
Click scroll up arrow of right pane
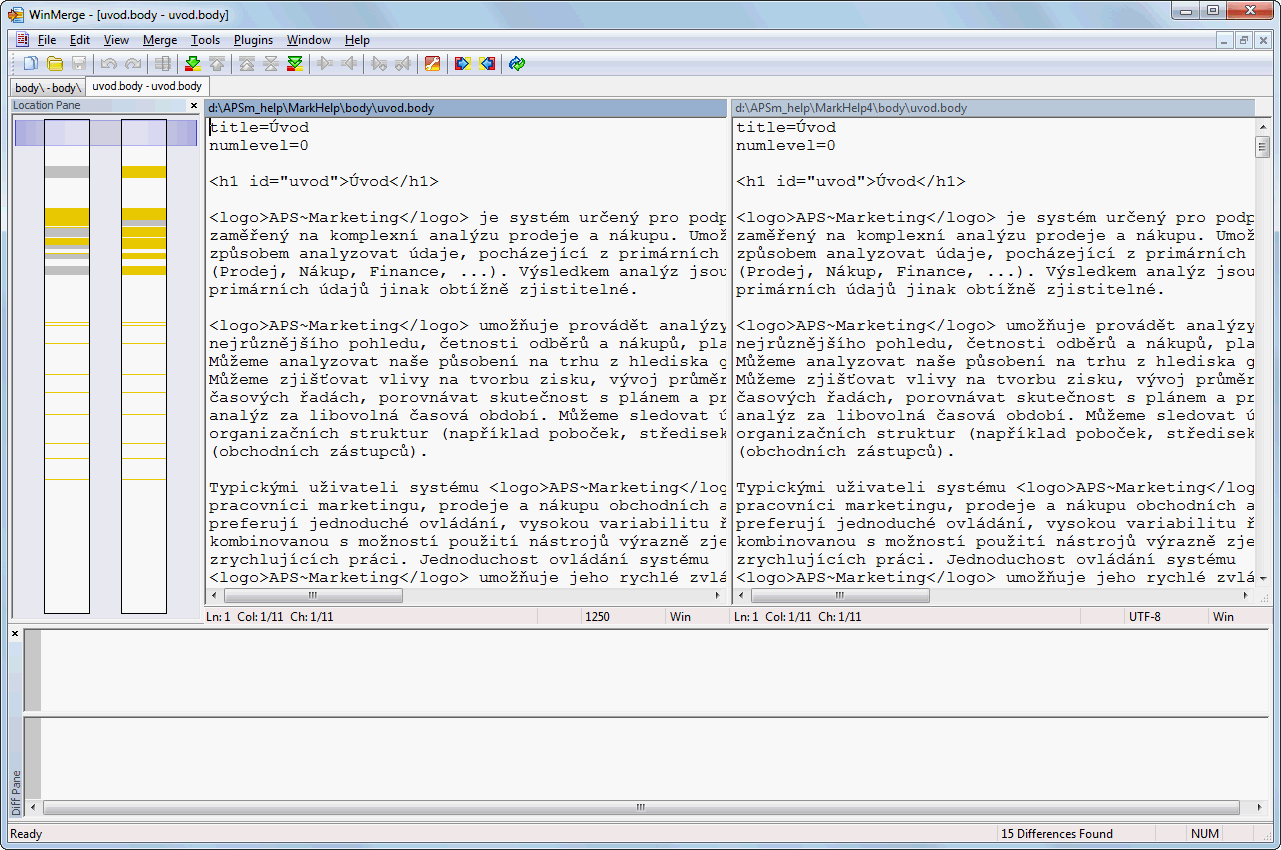point(1263,126)
